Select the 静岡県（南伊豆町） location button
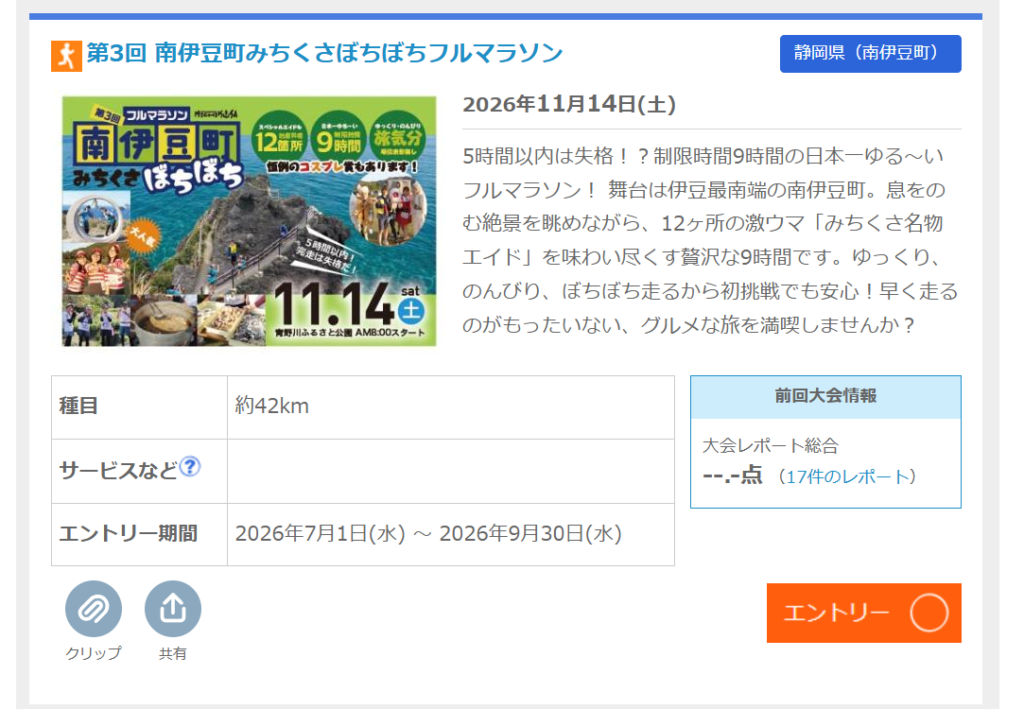Screen dimensions: 1024x709 pyautogui.click(x=870, y=54)
